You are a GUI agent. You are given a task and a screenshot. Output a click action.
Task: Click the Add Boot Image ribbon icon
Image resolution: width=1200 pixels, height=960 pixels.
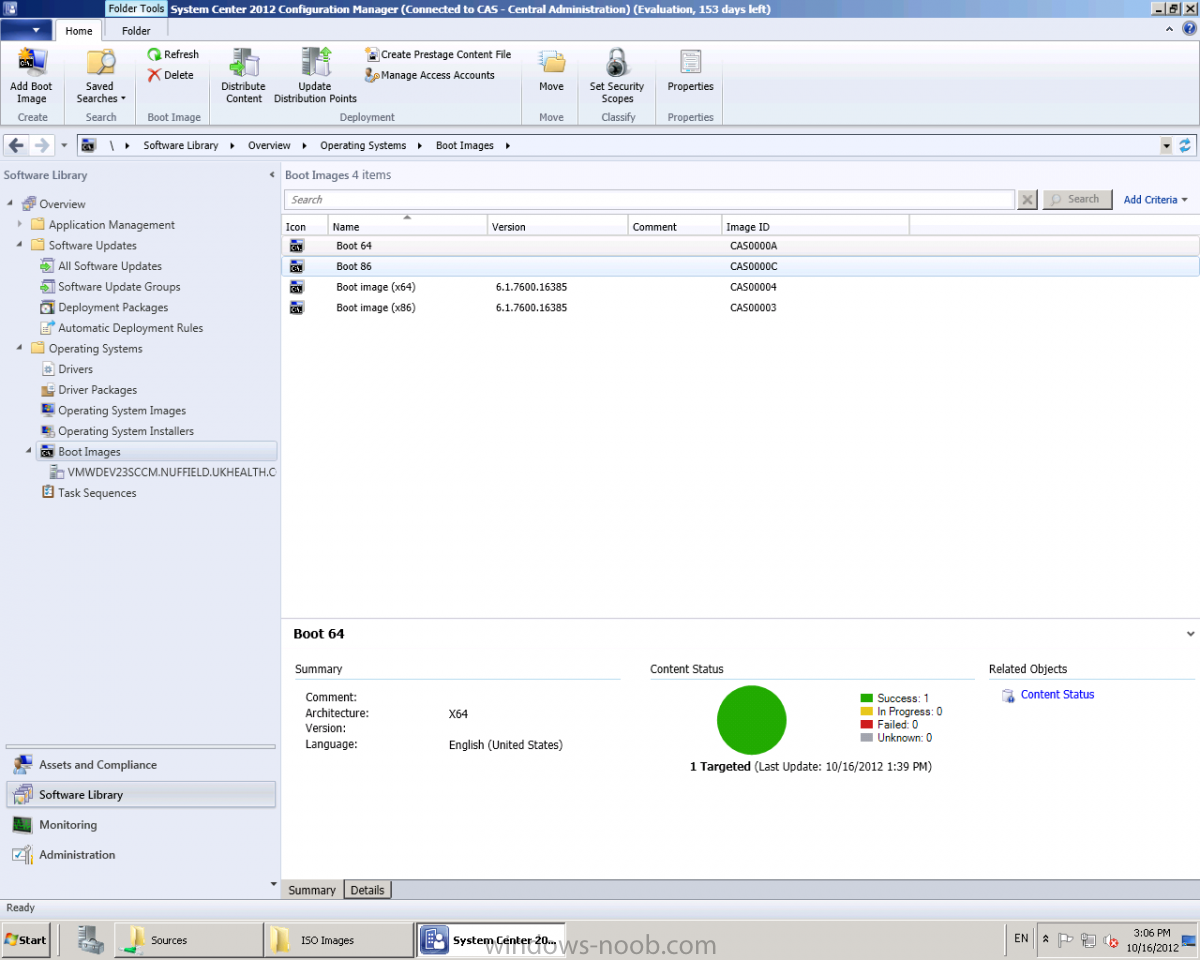tap(31, 63)
